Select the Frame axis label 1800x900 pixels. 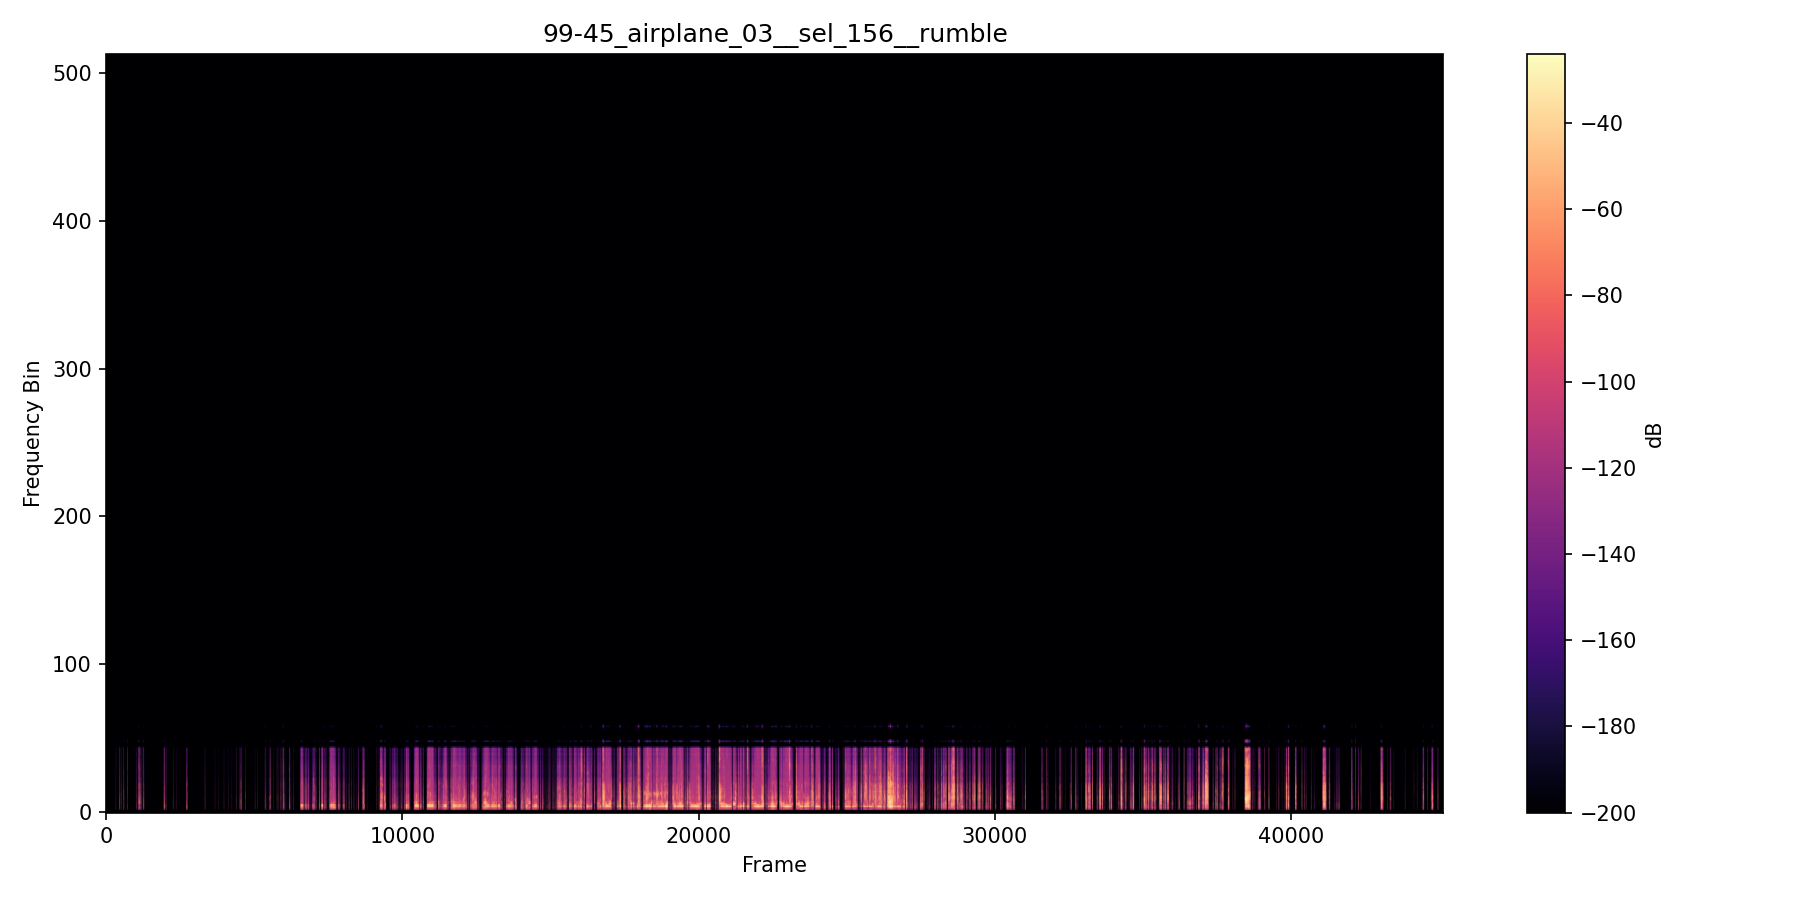tap(773, 865)
